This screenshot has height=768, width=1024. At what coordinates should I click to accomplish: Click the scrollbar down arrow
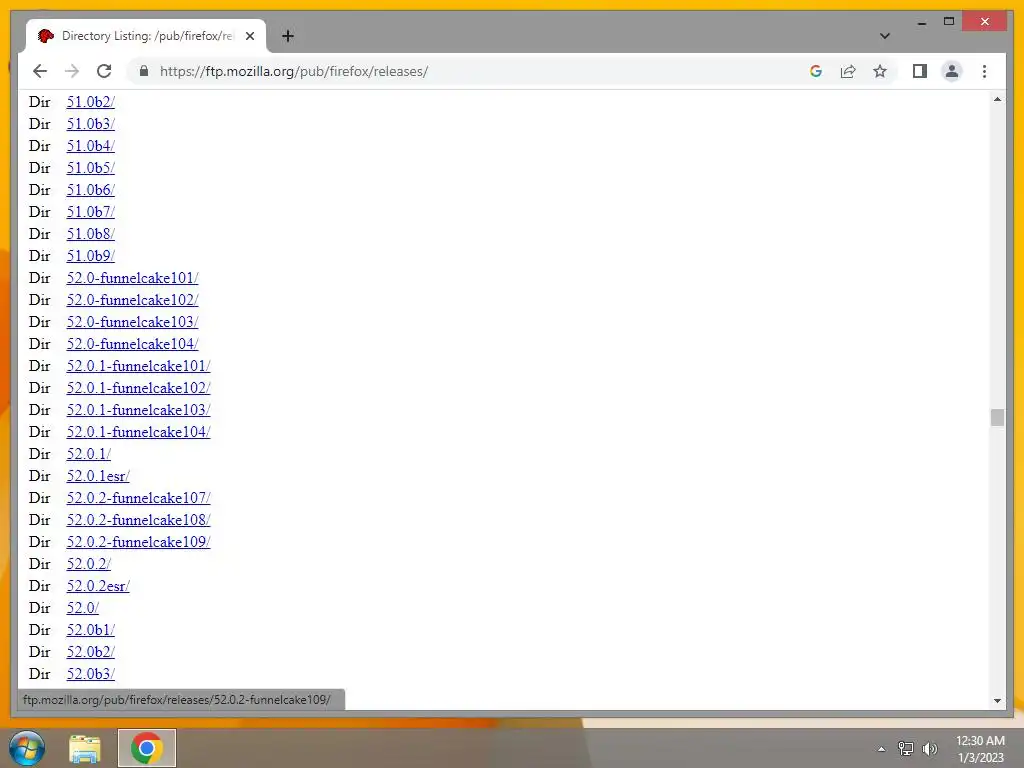[997, 701]
